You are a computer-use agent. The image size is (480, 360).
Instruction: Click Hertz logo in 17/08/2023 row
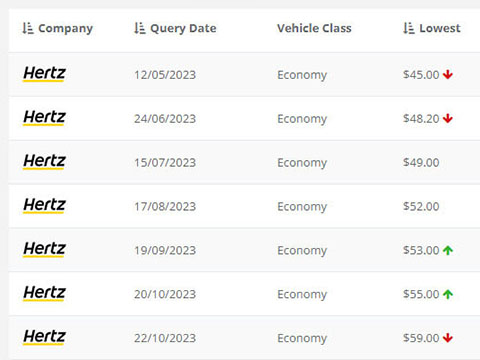(44, 205)
